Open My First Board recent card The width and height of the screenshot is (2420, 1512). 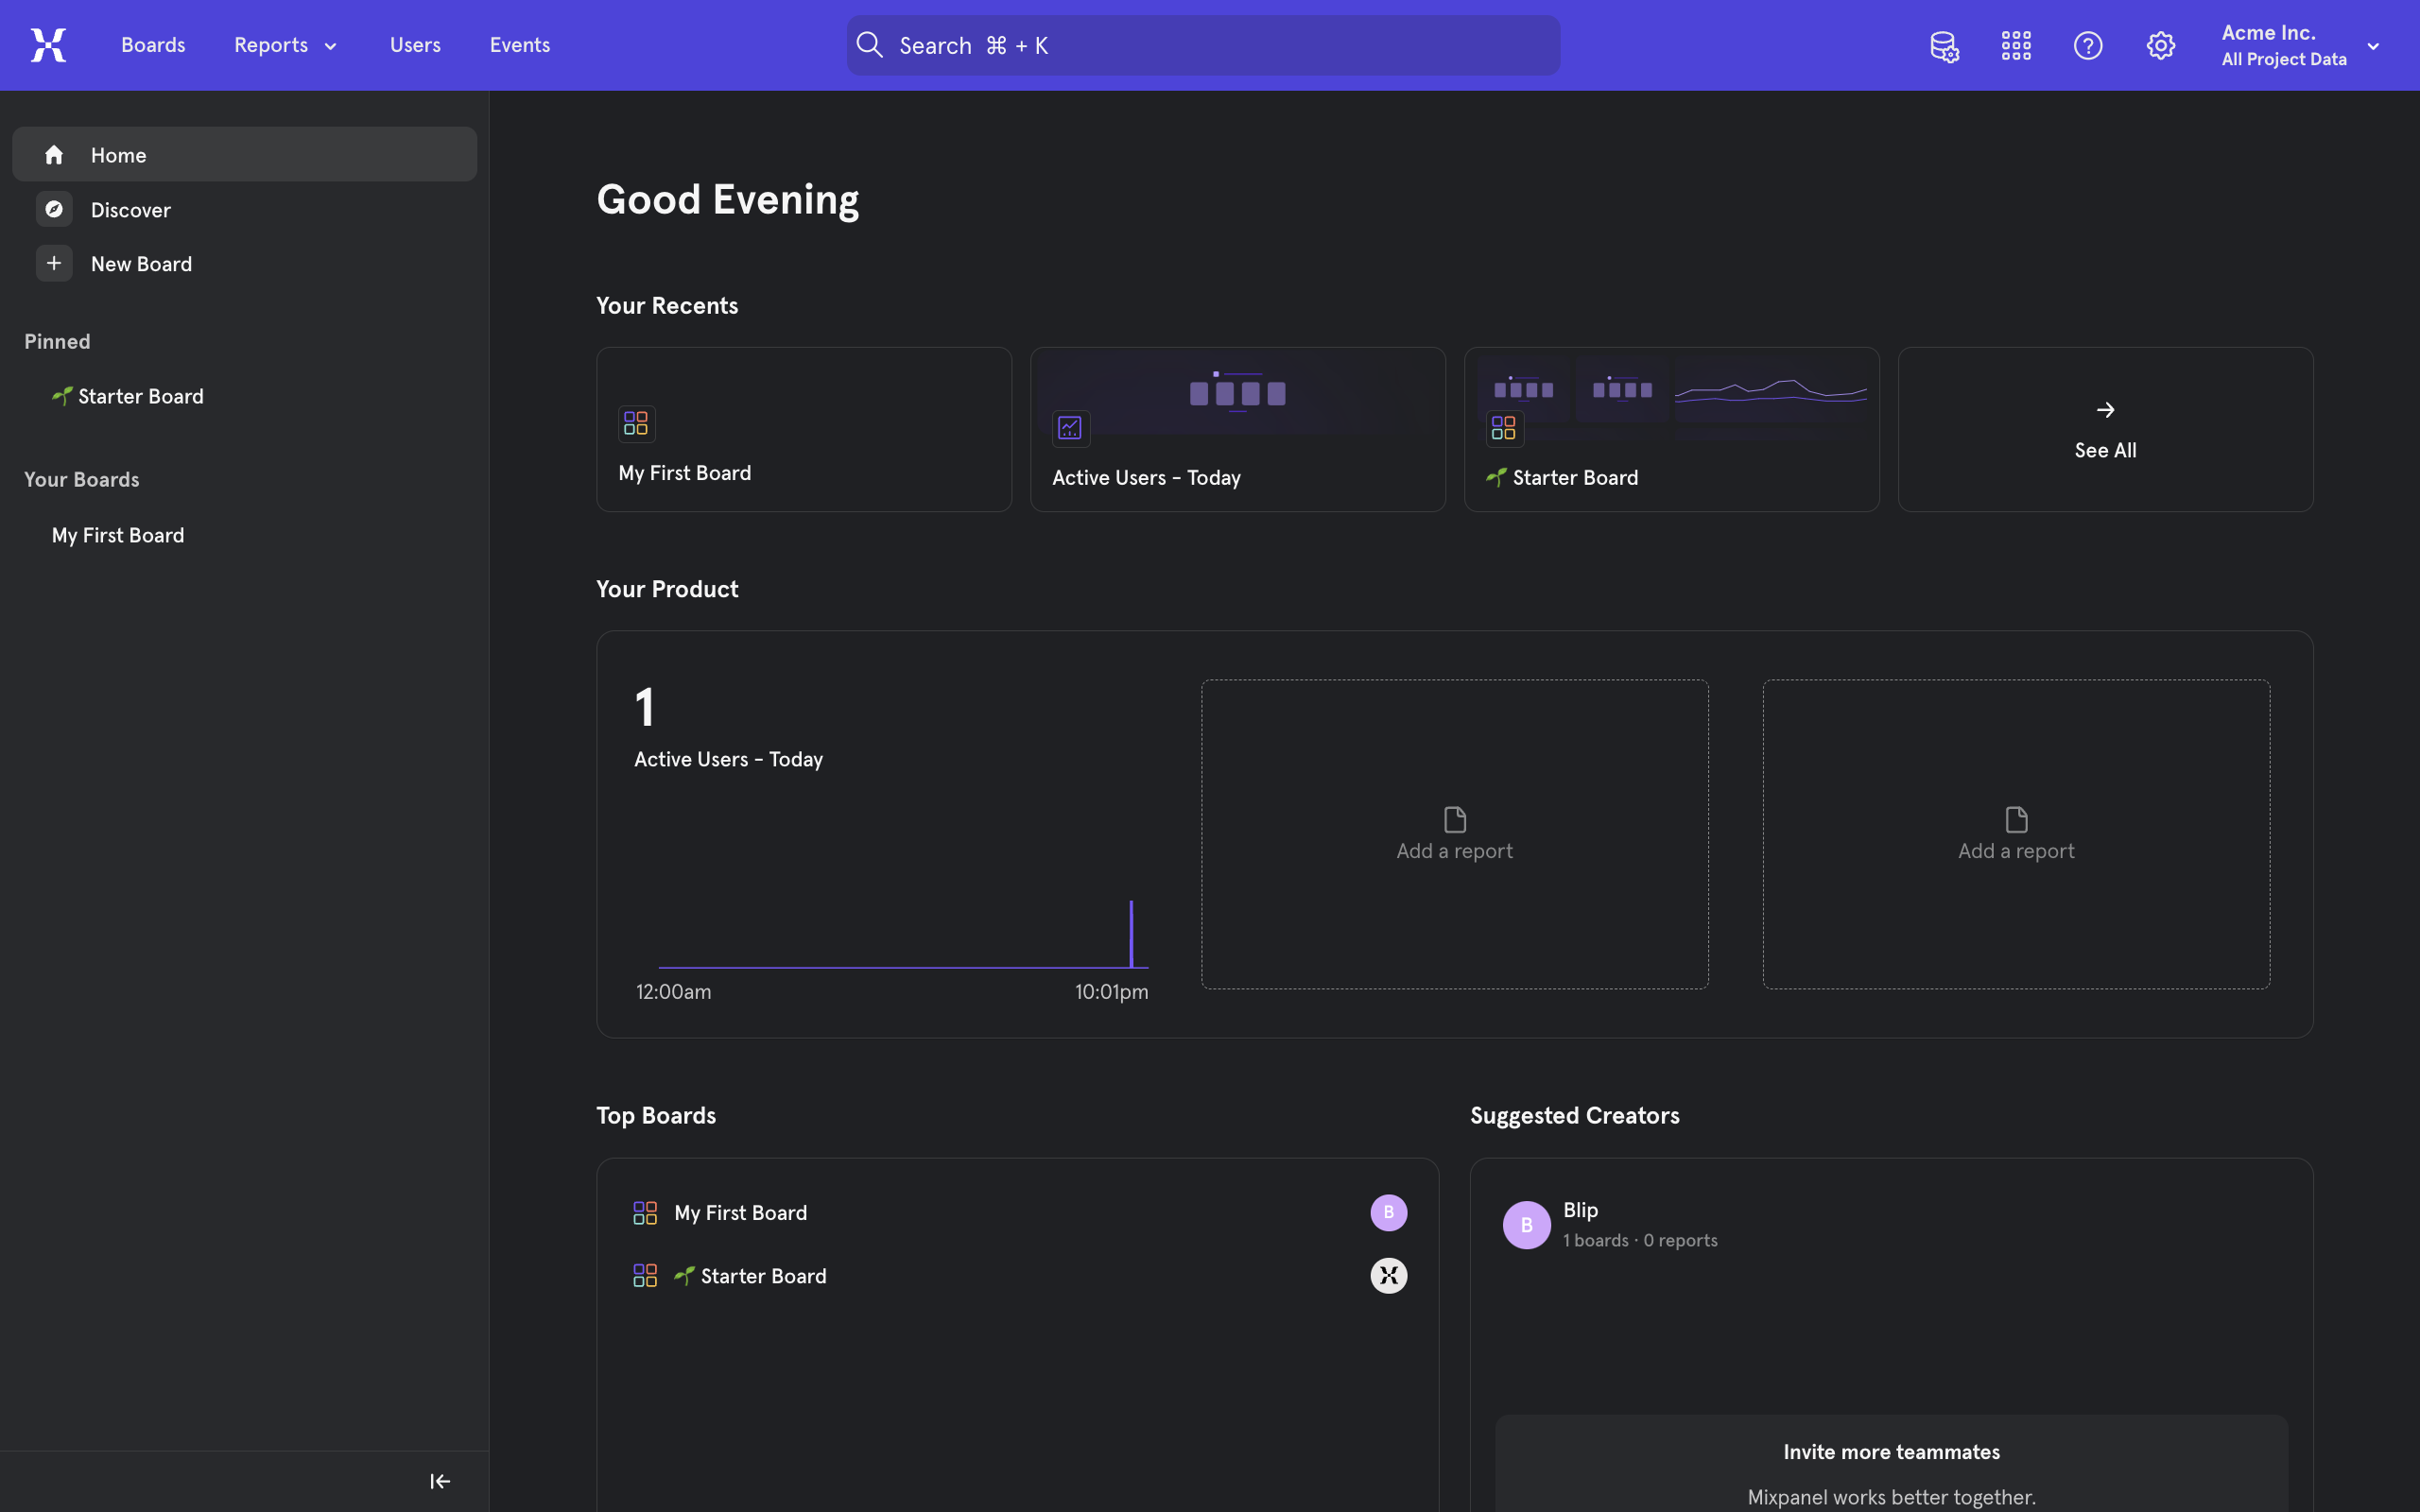point(804,429)
